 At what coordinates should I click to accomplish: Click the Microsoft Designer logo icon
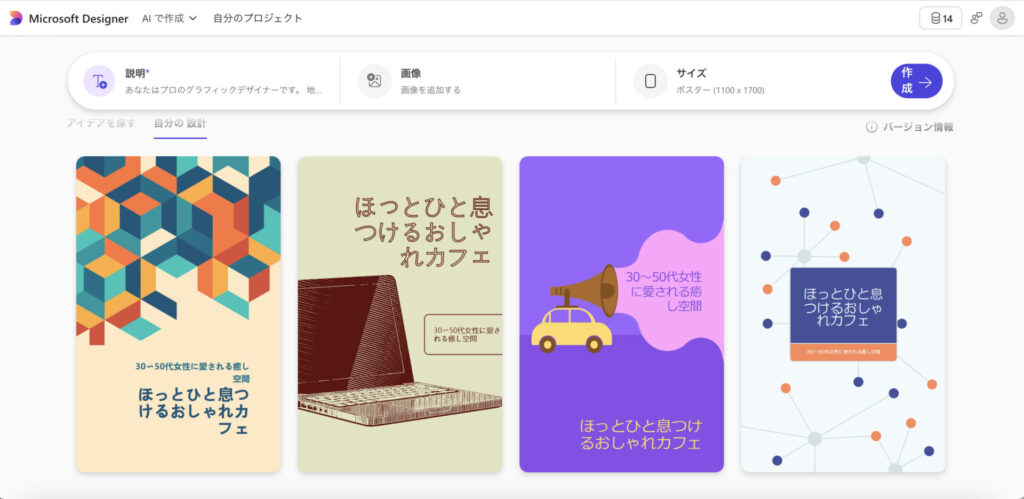pos(15,18)
